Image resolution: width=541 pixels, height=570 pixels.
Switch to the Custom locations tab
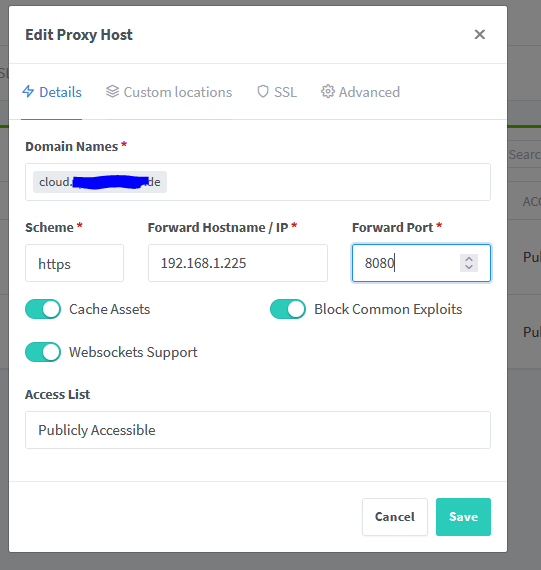pyautogui.click(x=169, y=92)
